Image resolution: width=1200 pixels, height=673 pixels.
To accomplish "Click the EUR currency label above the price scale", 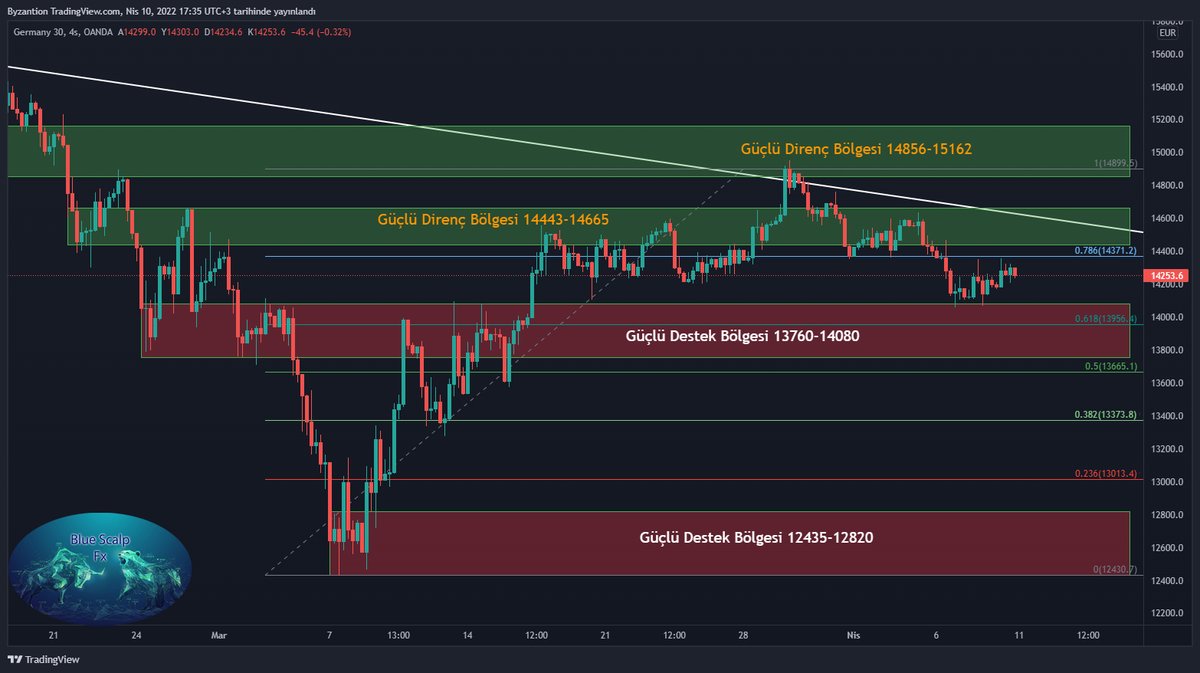I will [x=1167, y=31].
